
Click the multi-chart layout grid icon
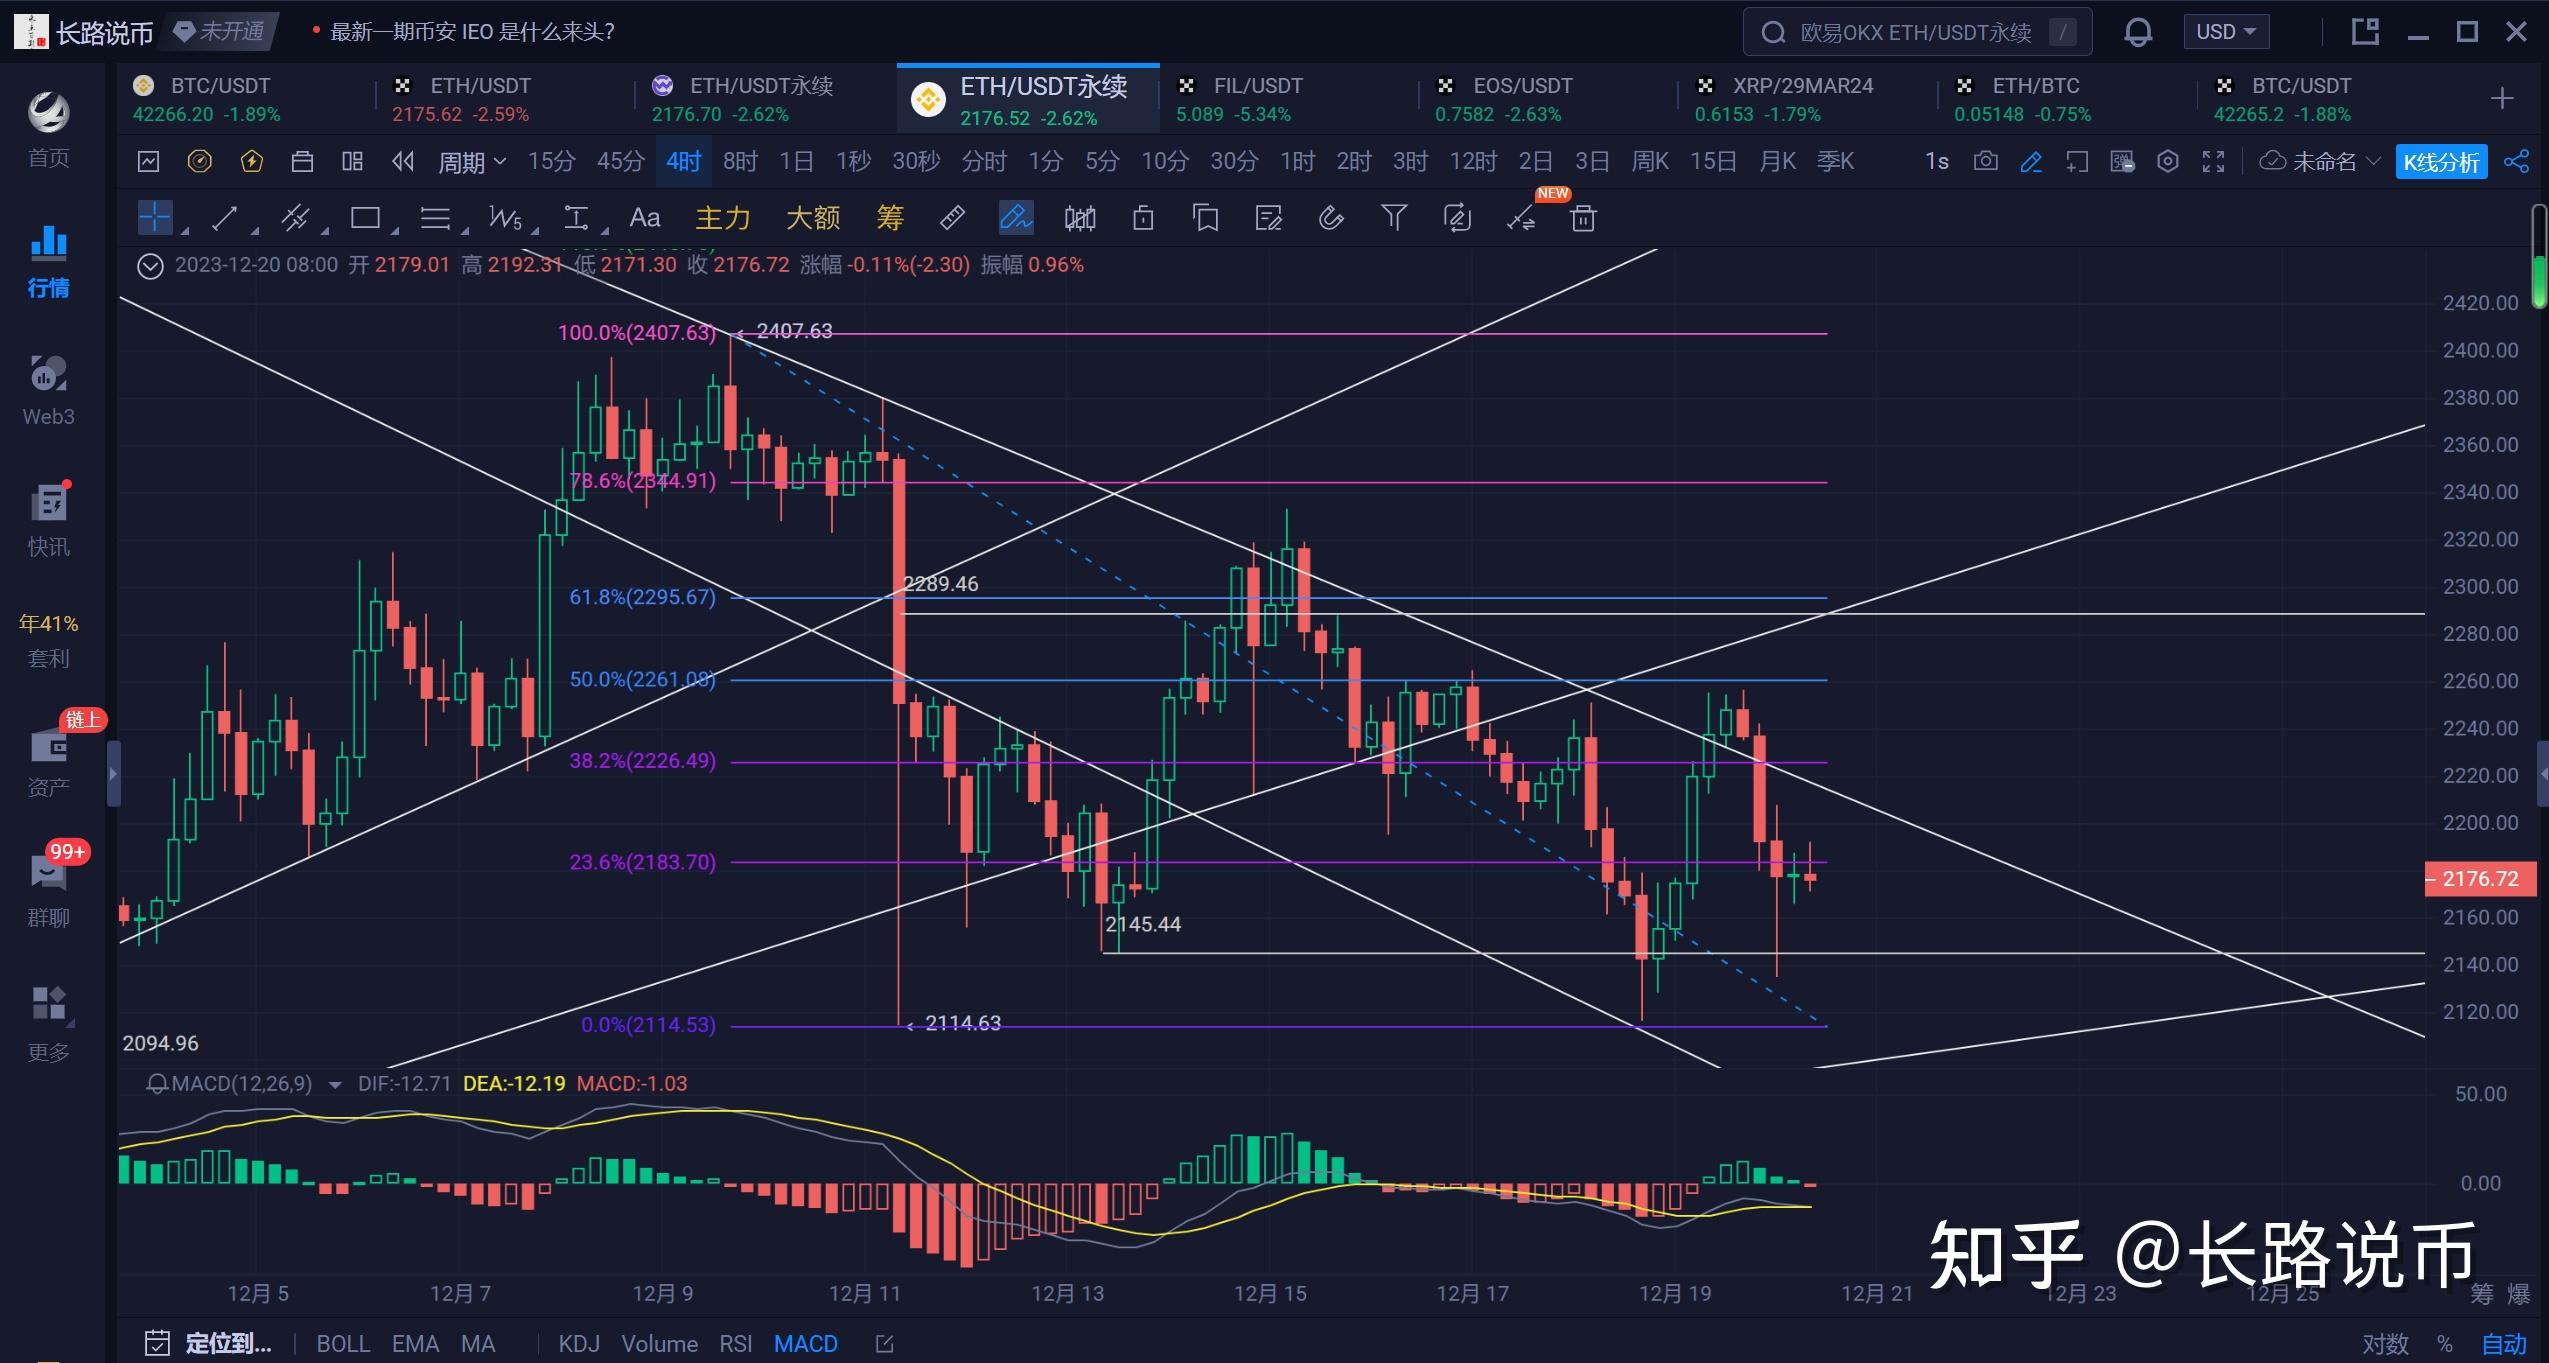click(352, 161)
